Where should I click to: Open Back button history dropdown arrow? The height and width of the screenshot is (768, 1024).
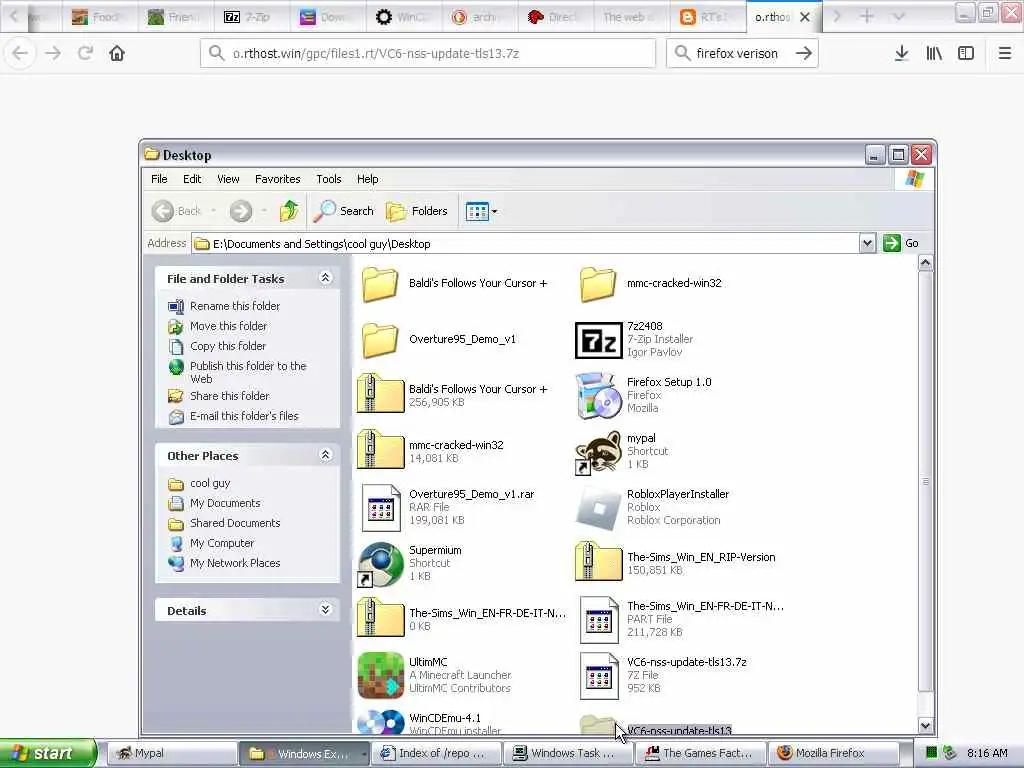coord(214,211)
